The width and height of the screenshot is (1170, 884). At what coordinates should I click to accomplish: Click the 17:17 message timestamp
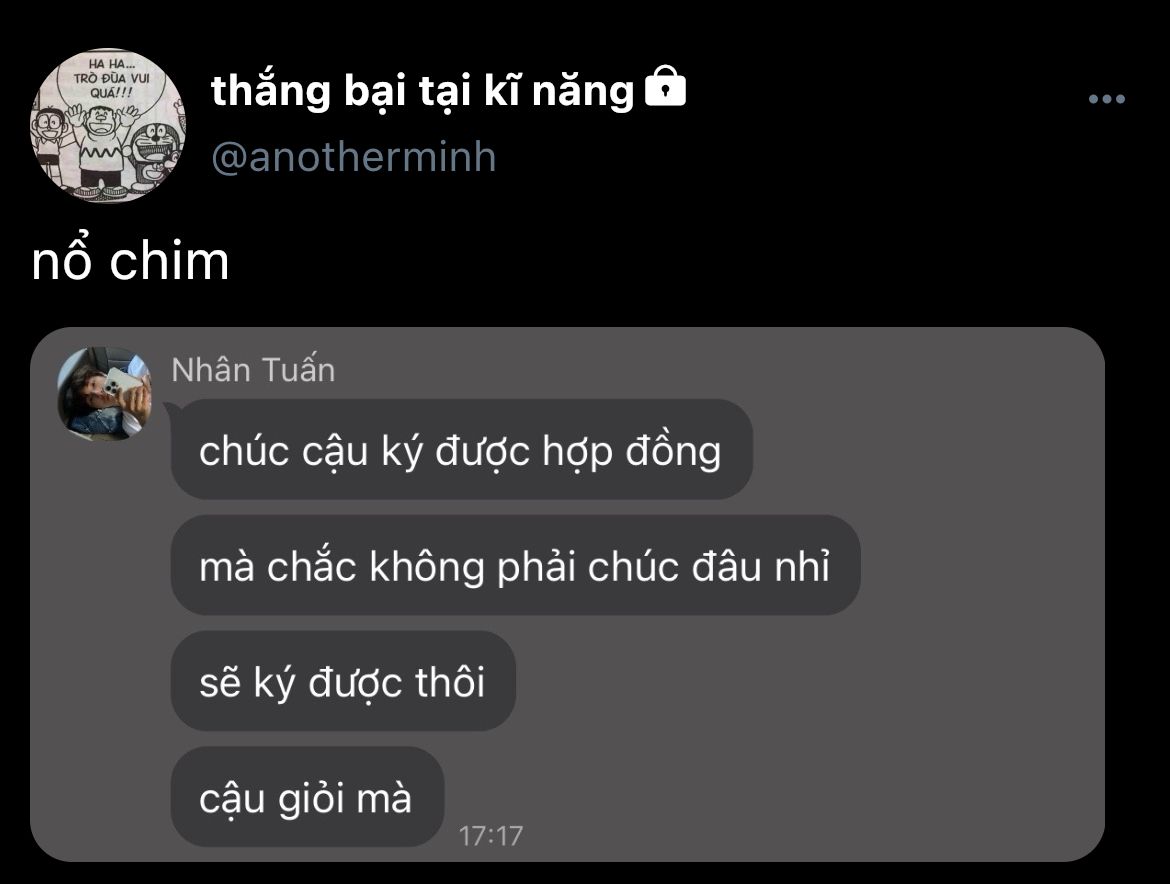point(490,836)
